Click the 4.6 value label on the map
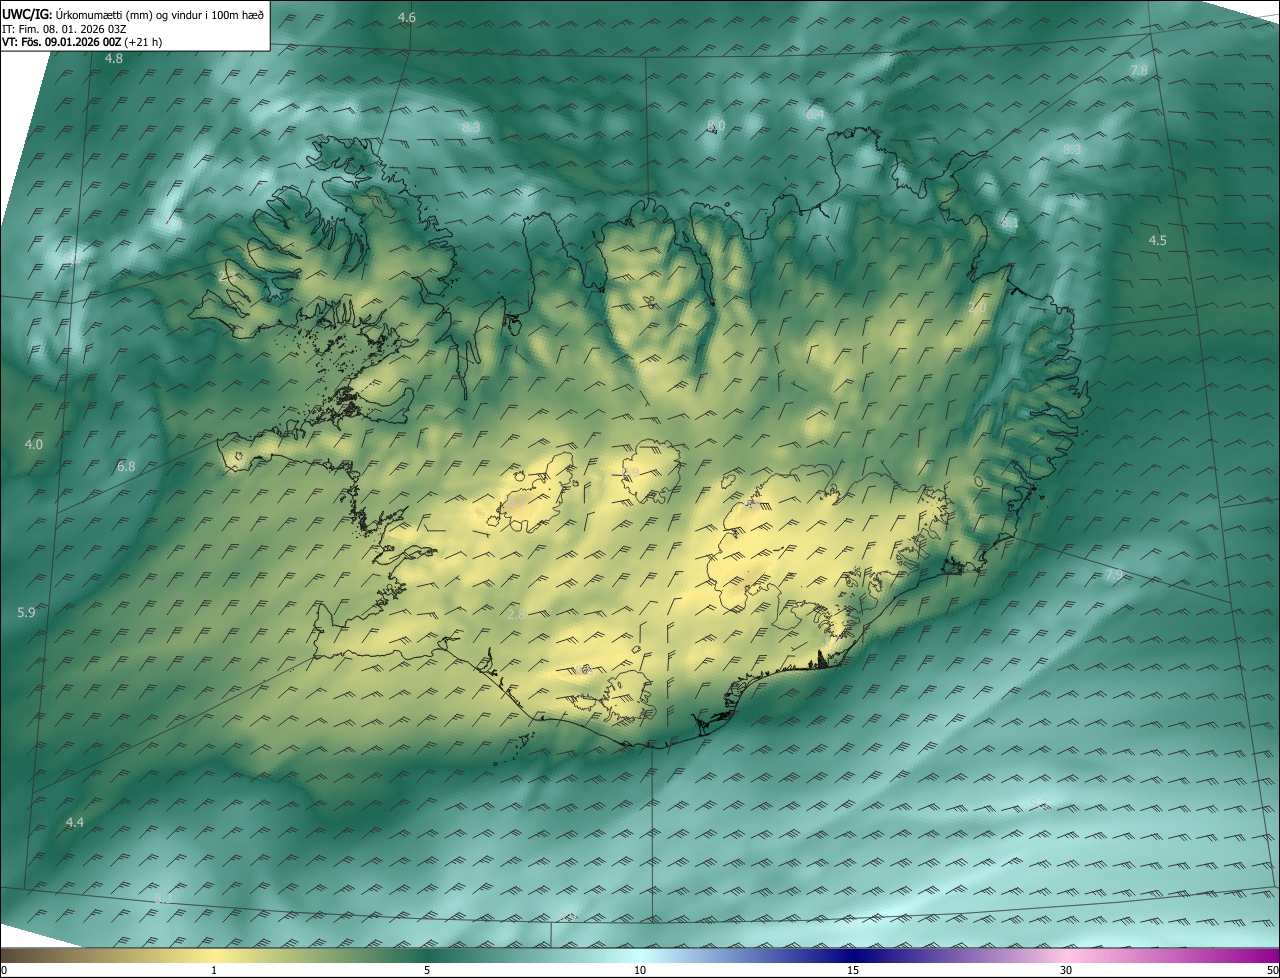 point(407,17)
